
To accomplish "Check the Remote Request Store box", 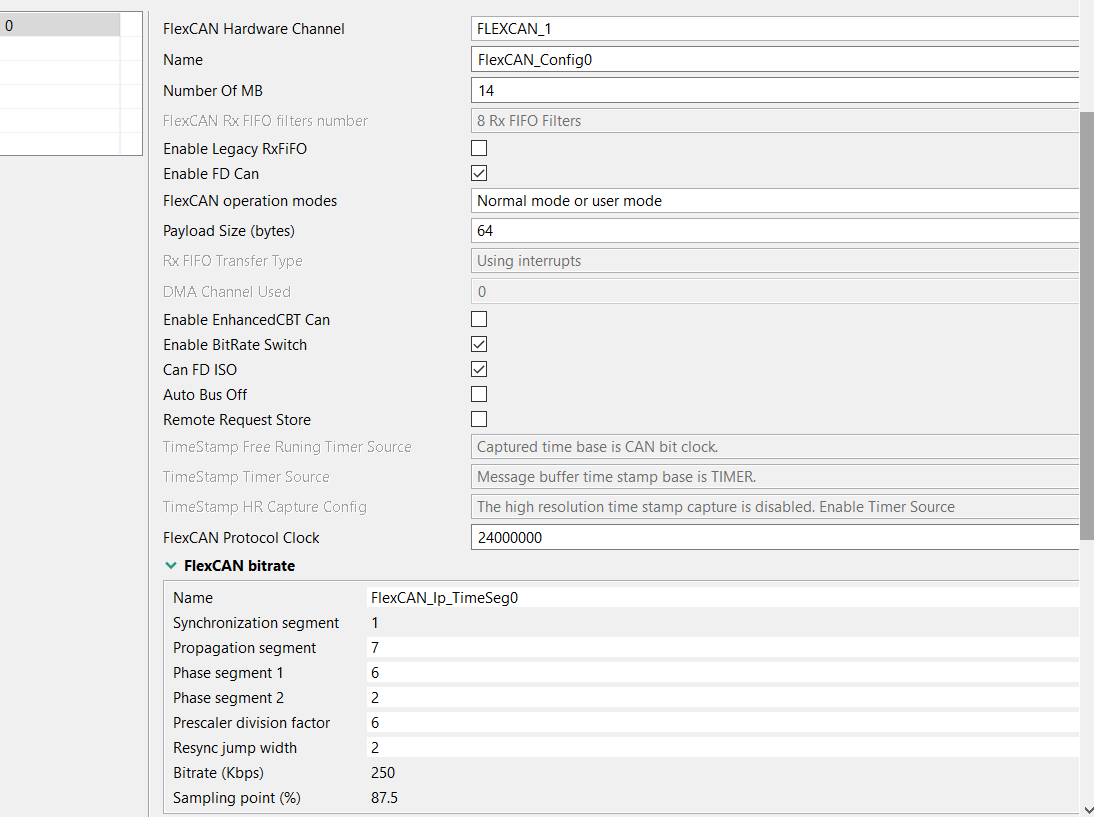I will [x=479, y=420].
